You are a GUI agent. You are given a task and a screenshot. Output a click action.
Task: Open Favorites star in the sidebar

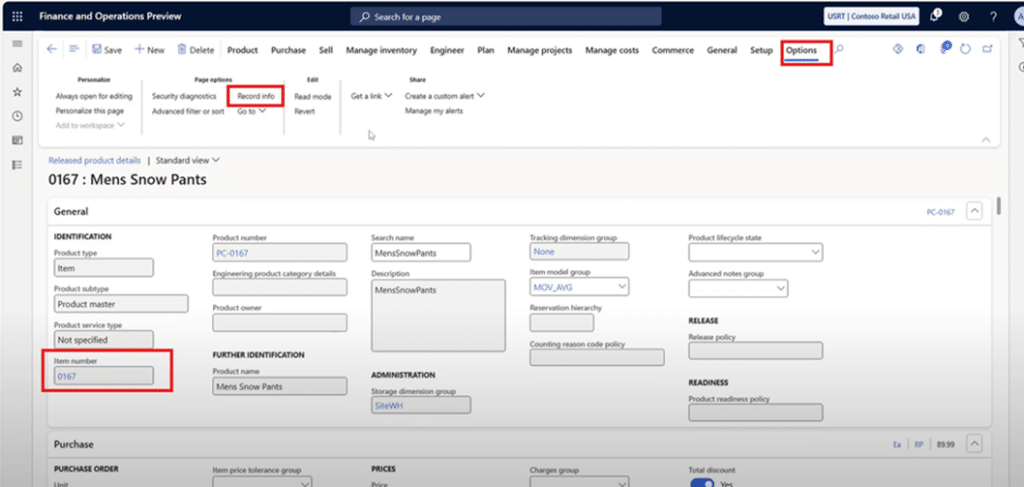point(18,92)
